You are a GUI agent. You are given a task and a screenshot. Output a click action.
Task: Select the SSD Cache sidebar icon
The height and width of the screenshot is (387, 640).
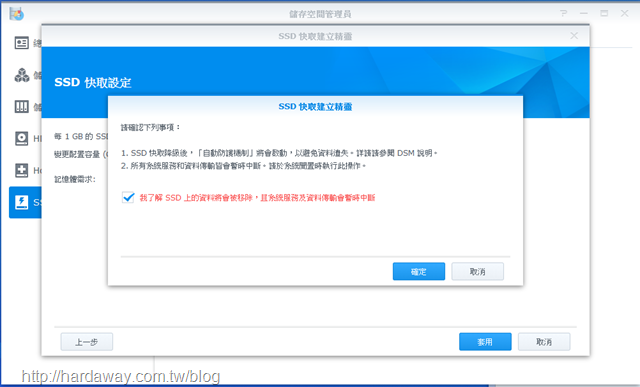click(22, 202)
